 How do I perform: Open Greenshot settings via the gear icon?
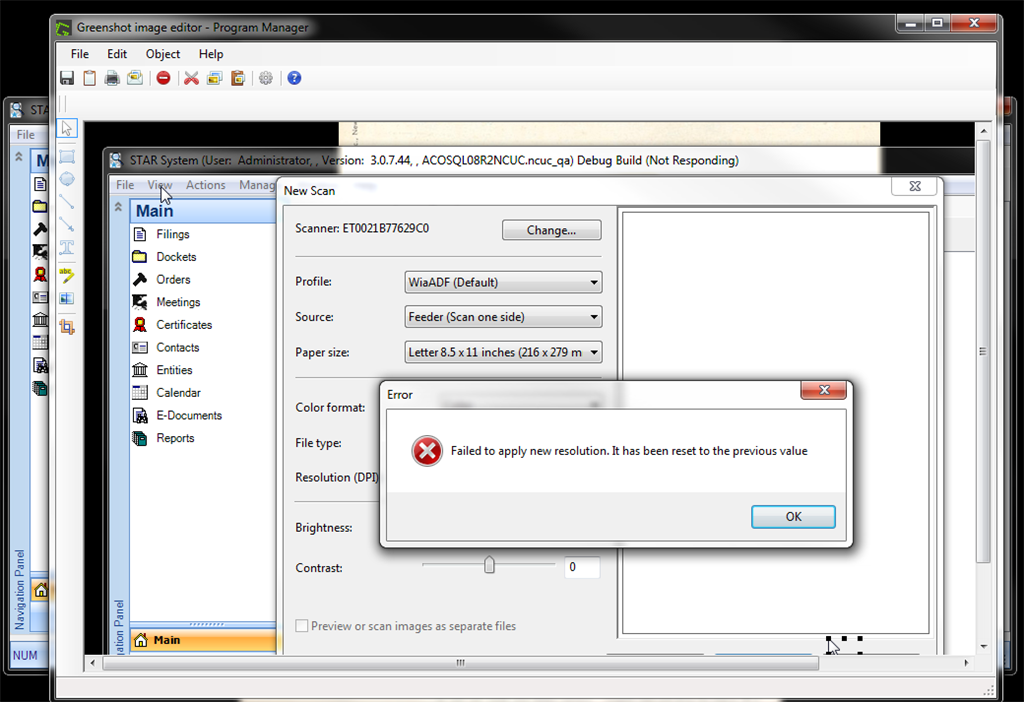coord(264,78)
